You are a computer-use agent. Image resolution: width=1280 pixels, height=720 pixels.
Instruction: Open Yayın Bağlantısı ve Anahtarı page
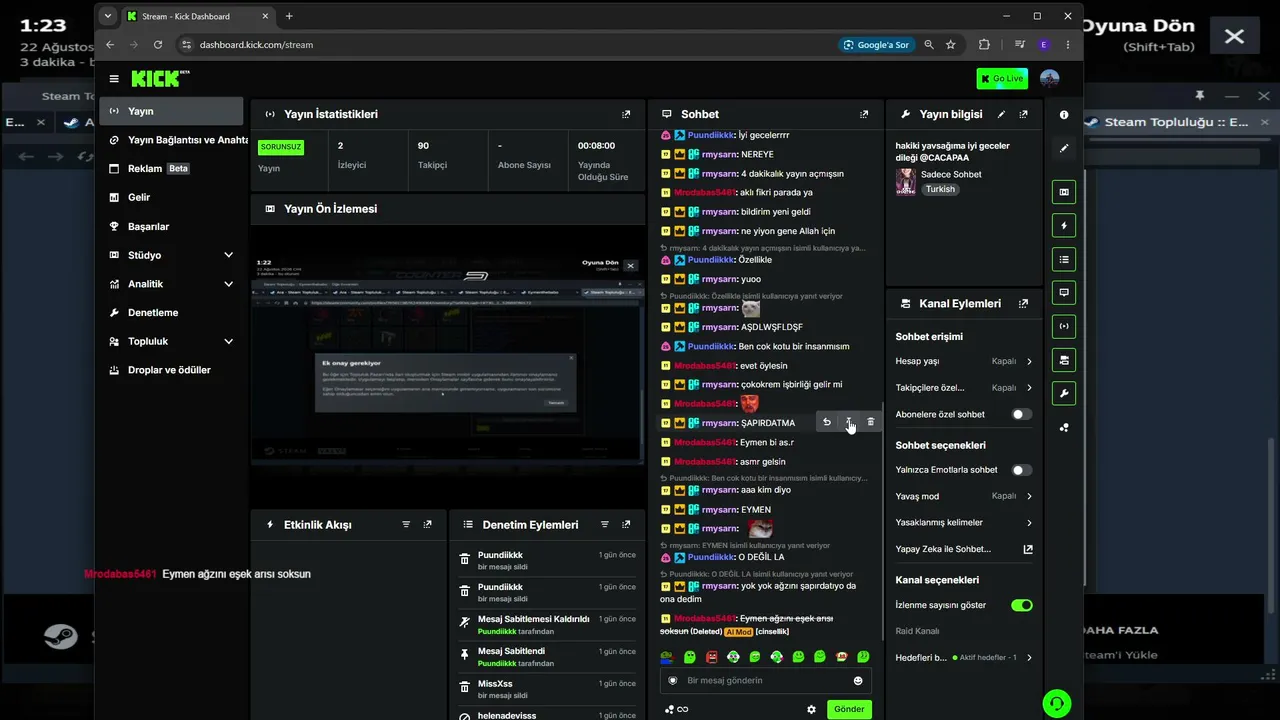[x=171, y=140]
